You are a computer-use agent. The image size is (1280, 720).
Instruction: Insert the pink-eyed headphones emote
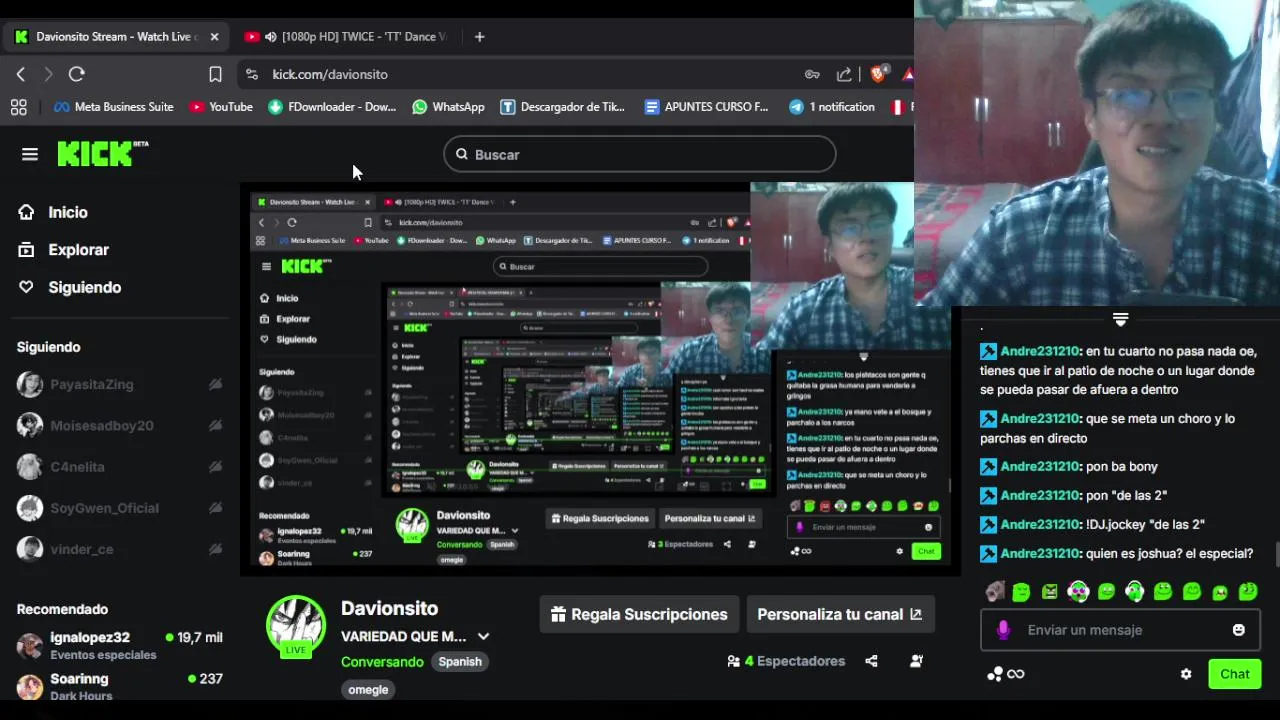pyautogui.click(x=1078, y=592)
